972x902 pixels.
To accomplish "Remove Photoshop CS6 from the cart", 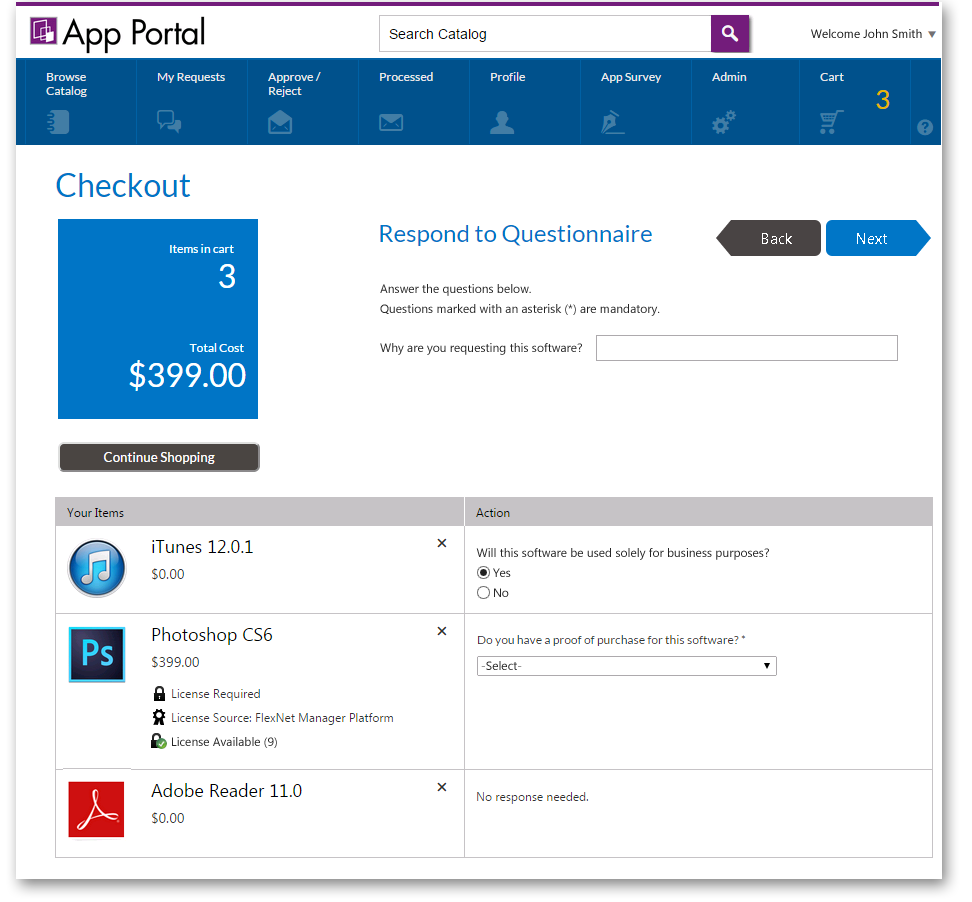I will tap(441, 631).
